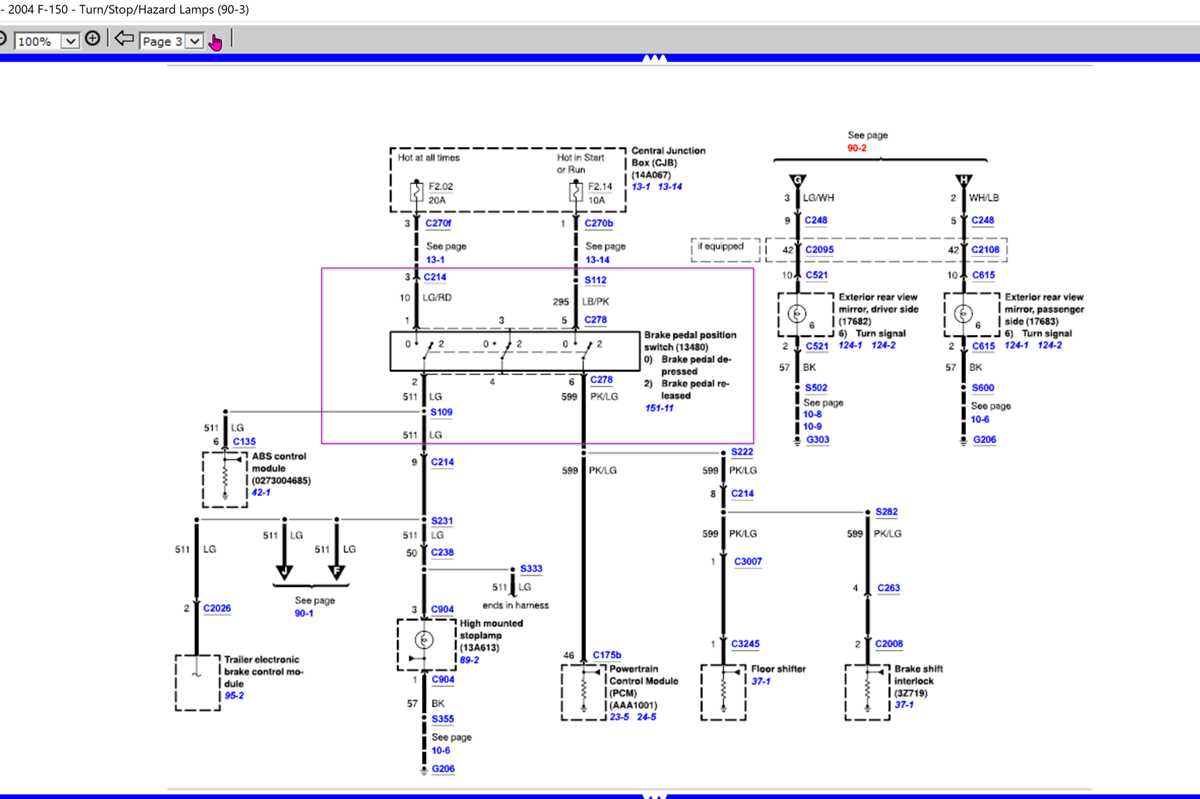Follow page link 23-5 for PCM
Viewport: 1200px width, 799px height.
620,717
